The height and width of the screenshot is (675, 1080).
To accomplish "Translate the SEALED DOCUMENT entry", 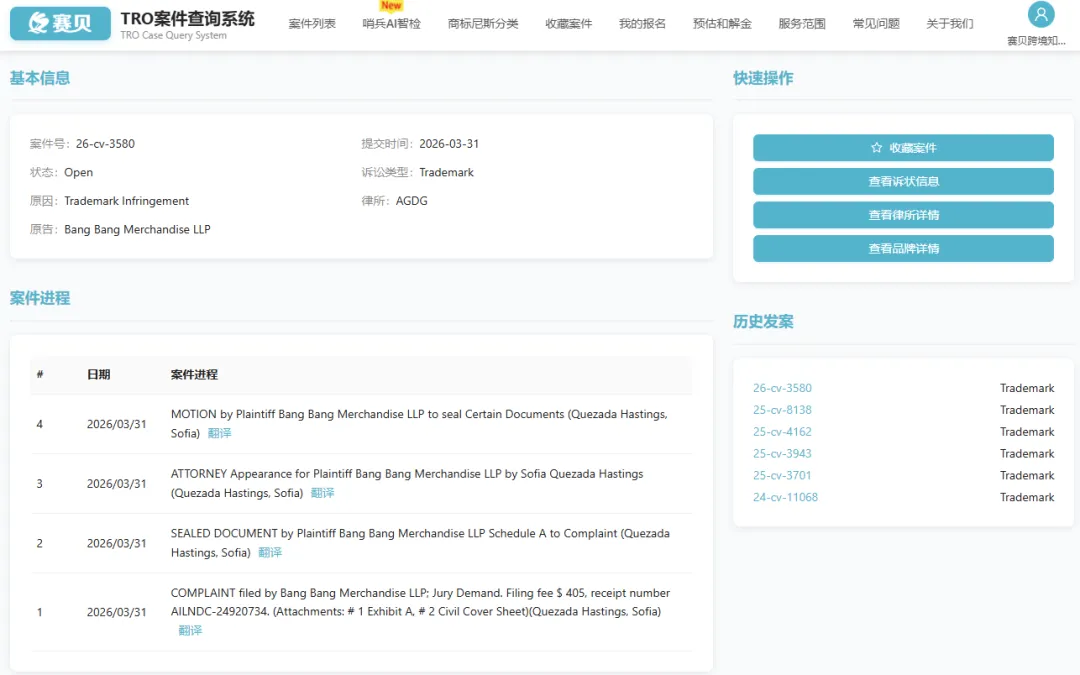I will 270,552.
